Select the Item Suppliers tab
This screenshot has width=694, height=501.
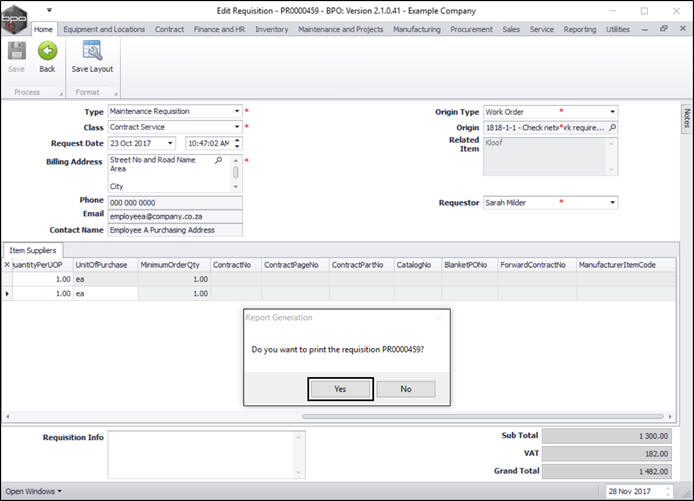point(33,250)
